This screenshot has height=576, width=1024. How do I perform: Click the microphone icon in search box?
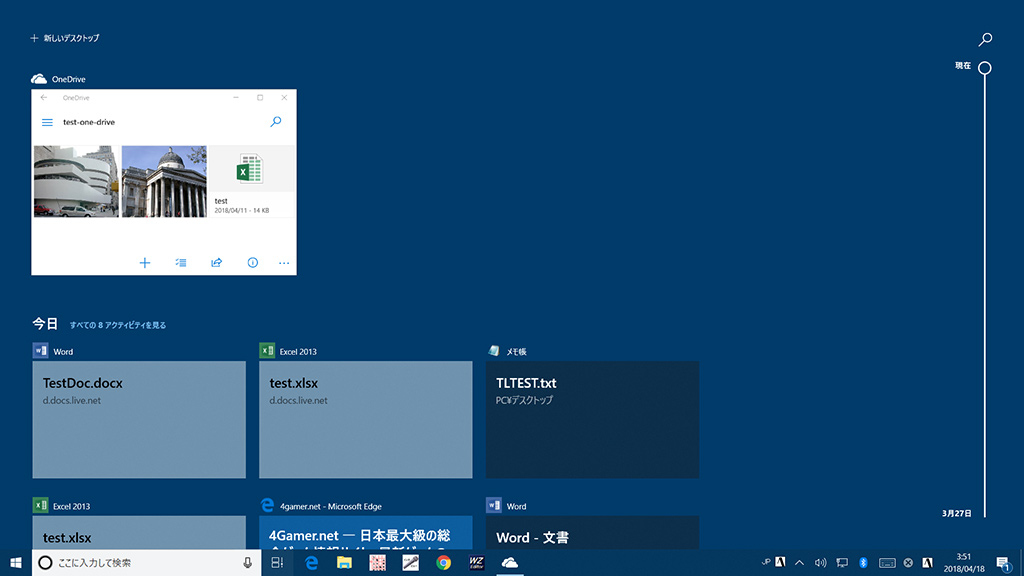[x=248, y=563]
